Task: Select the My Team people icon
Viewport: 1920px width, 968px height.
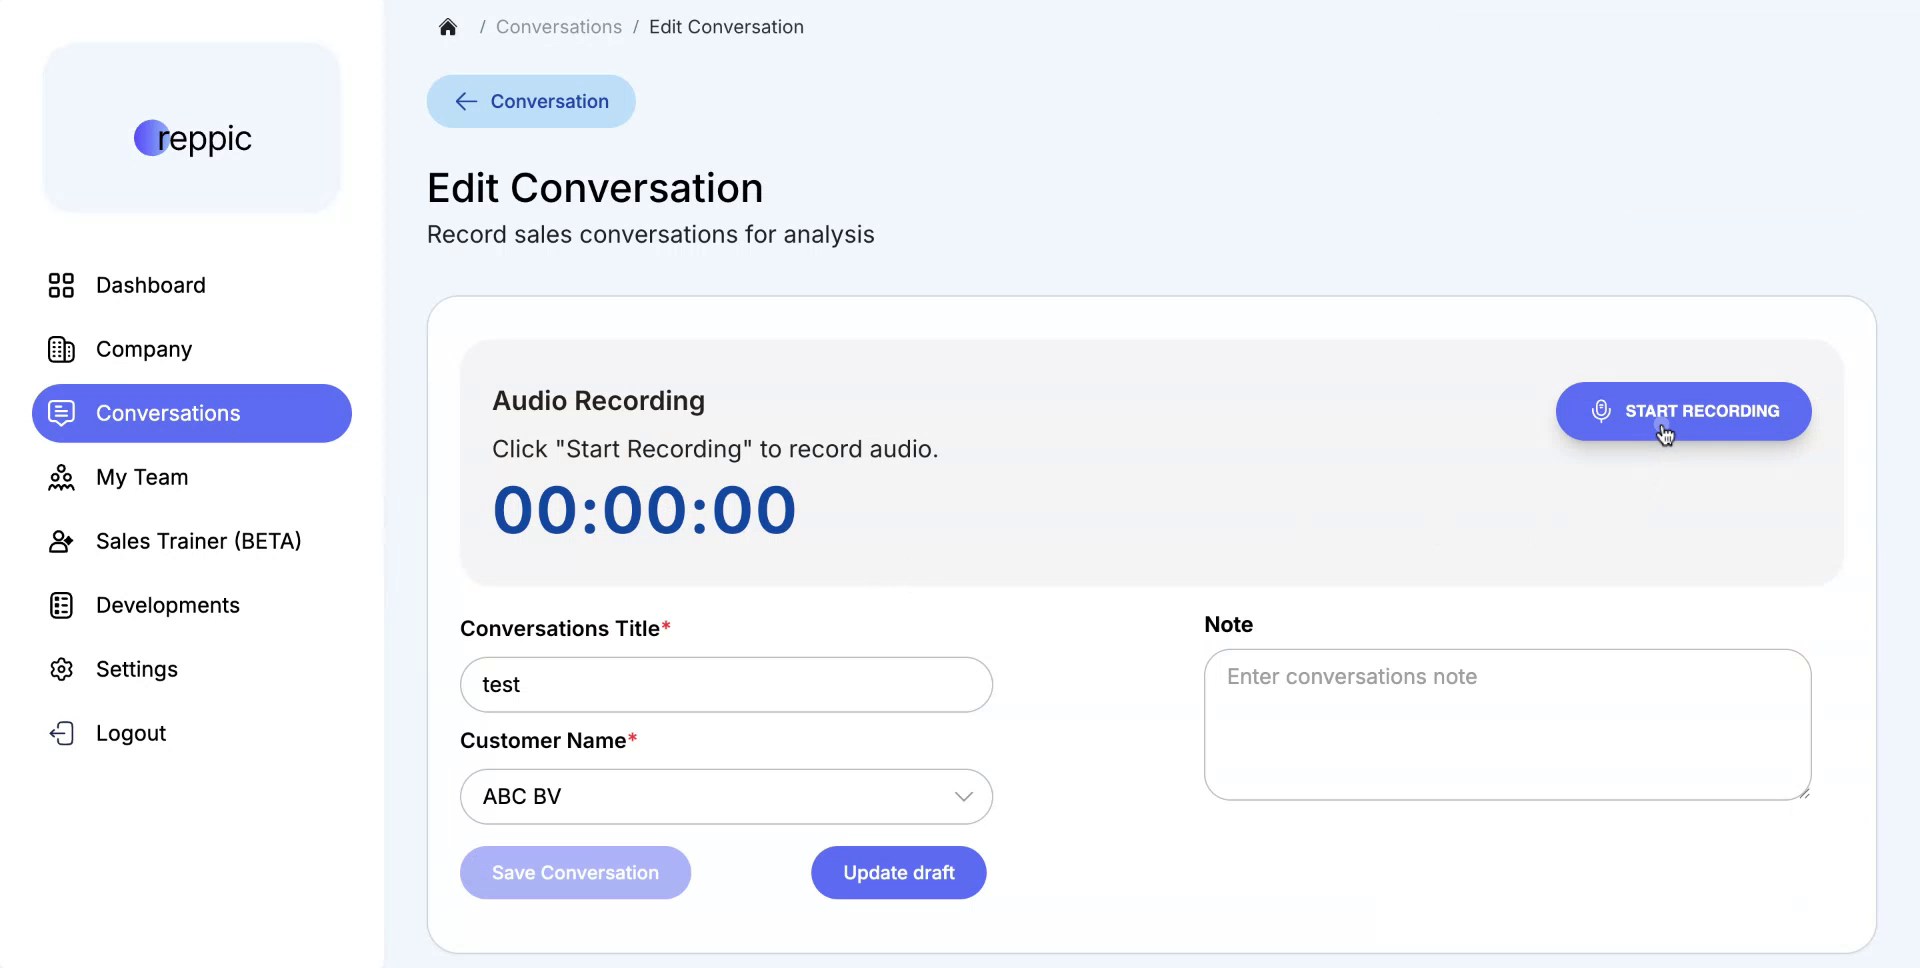Action: [61, 477]
